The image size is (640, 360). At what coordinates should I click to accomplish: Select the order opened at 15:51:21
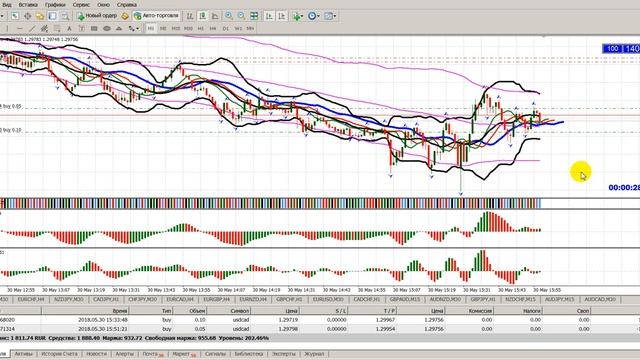point(320,329)
